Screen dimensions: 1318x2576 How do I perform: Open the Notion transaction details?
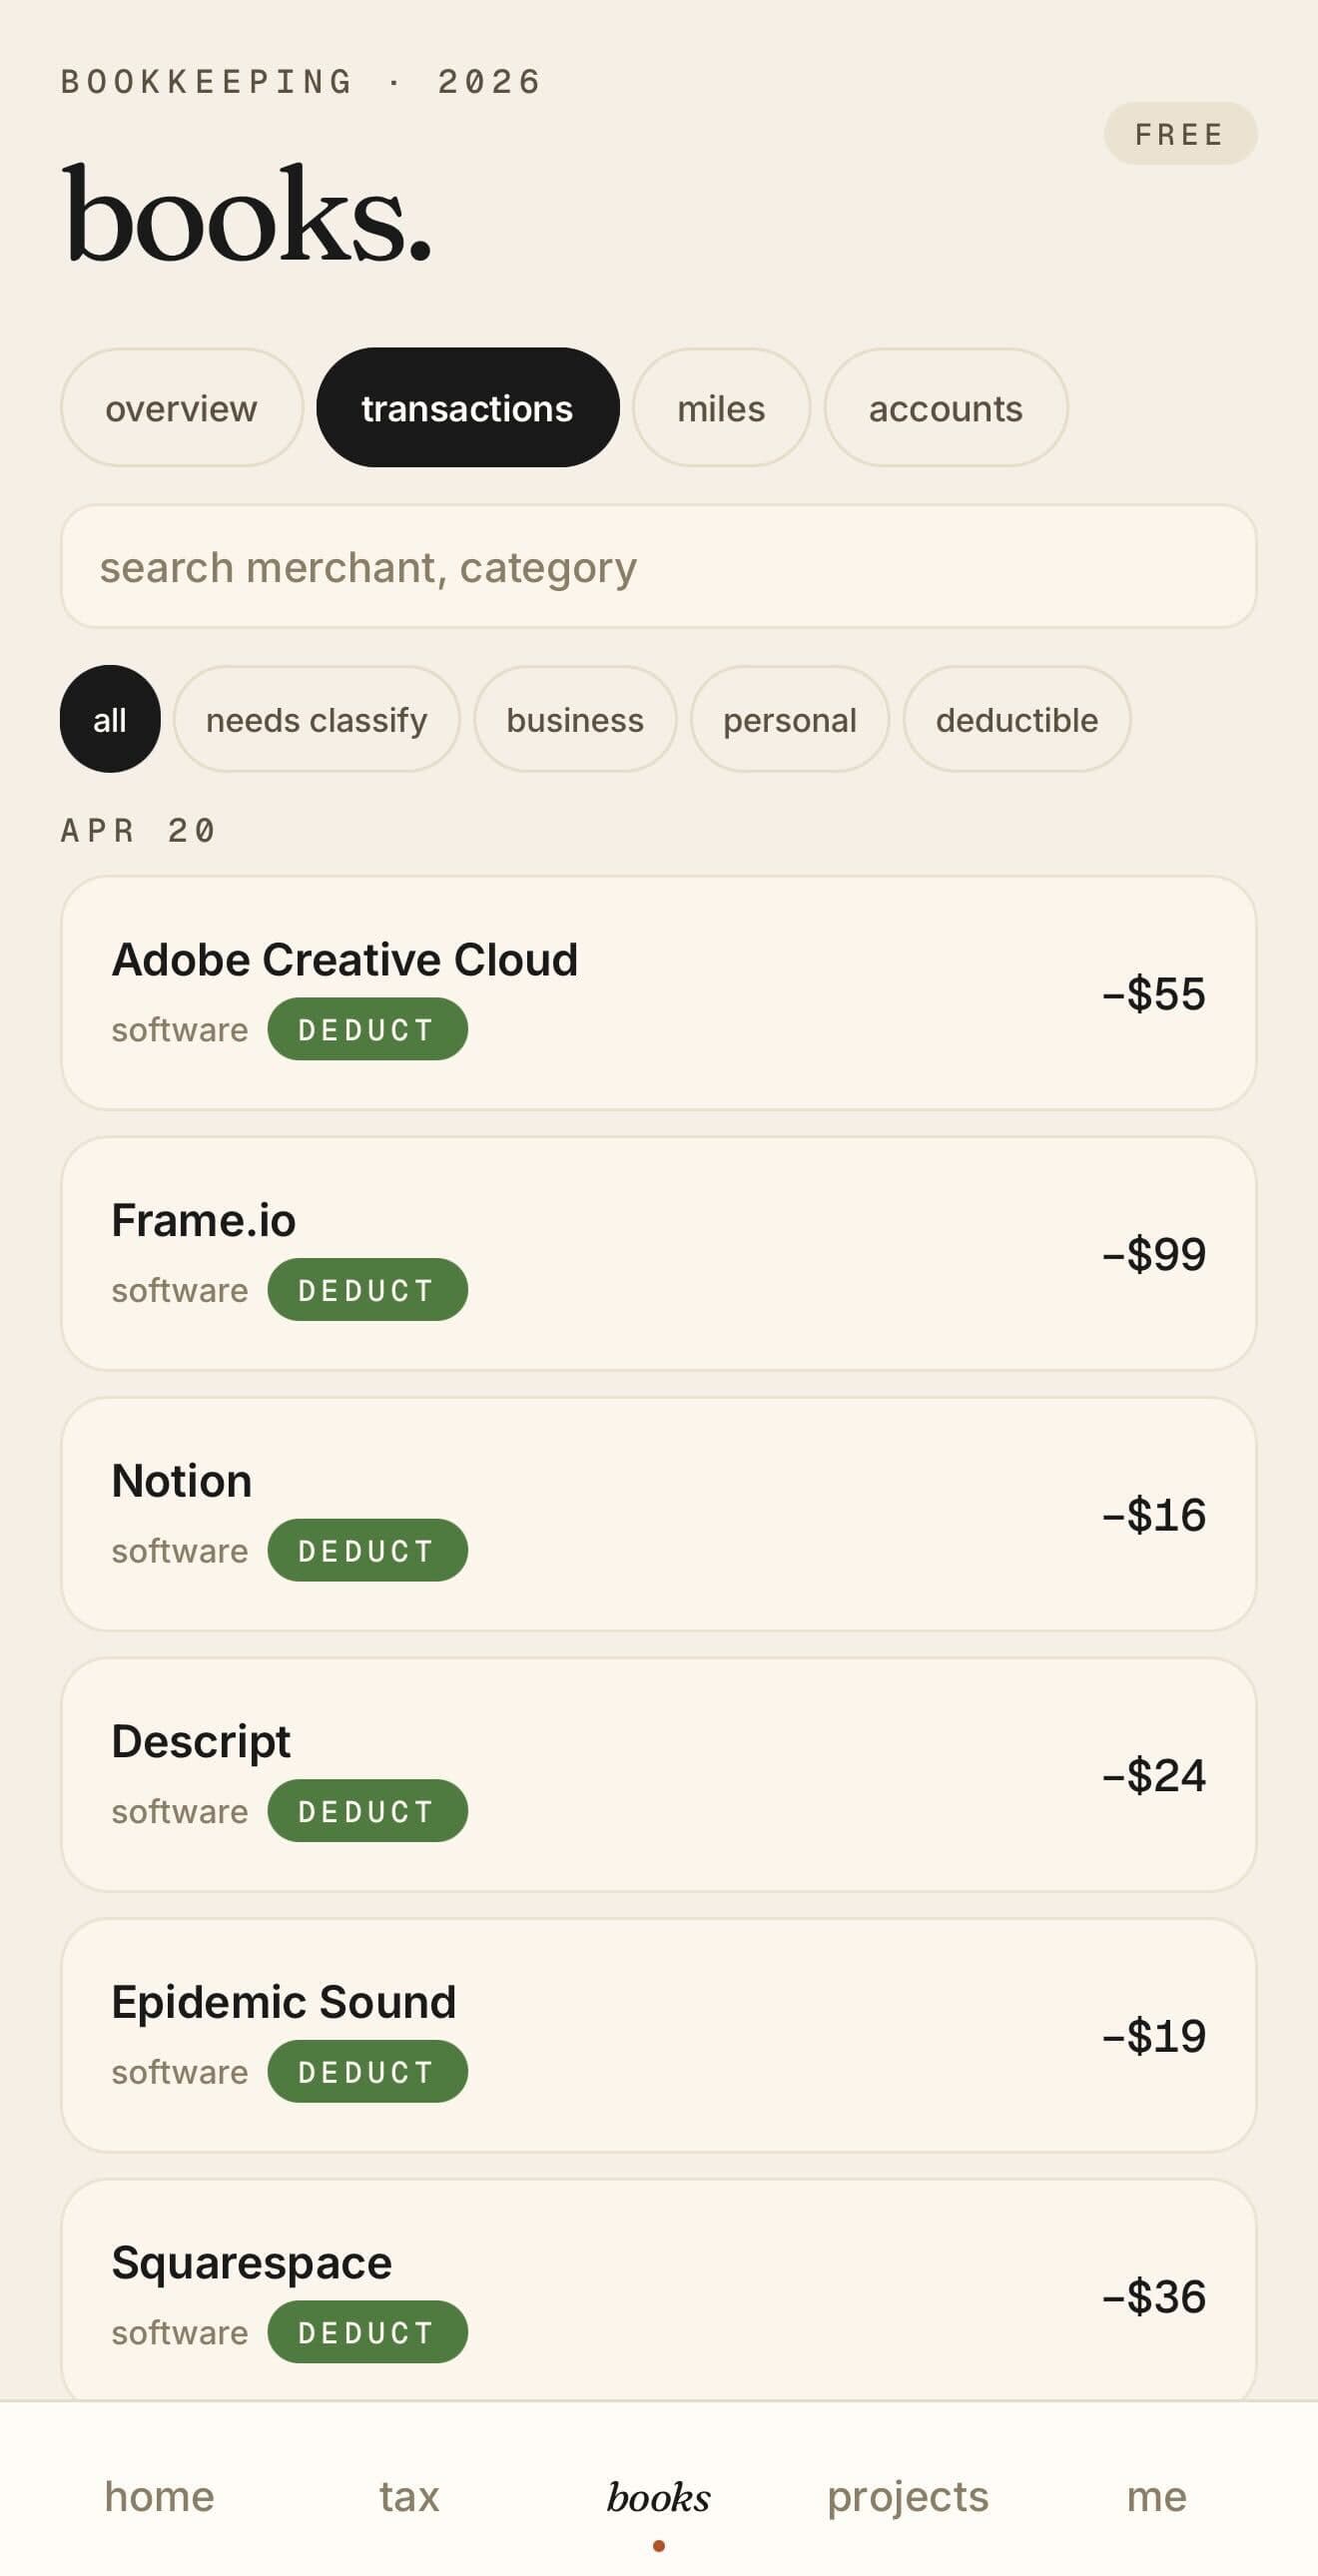(659, 1512)
